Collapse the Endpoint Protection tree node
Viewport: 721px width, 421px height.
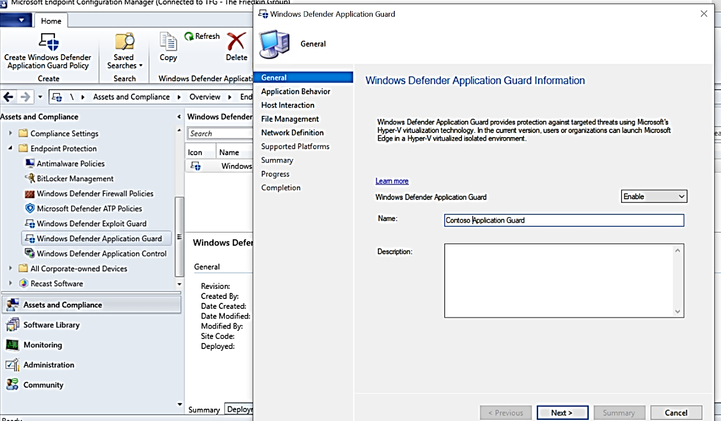(x=11, y=148)
